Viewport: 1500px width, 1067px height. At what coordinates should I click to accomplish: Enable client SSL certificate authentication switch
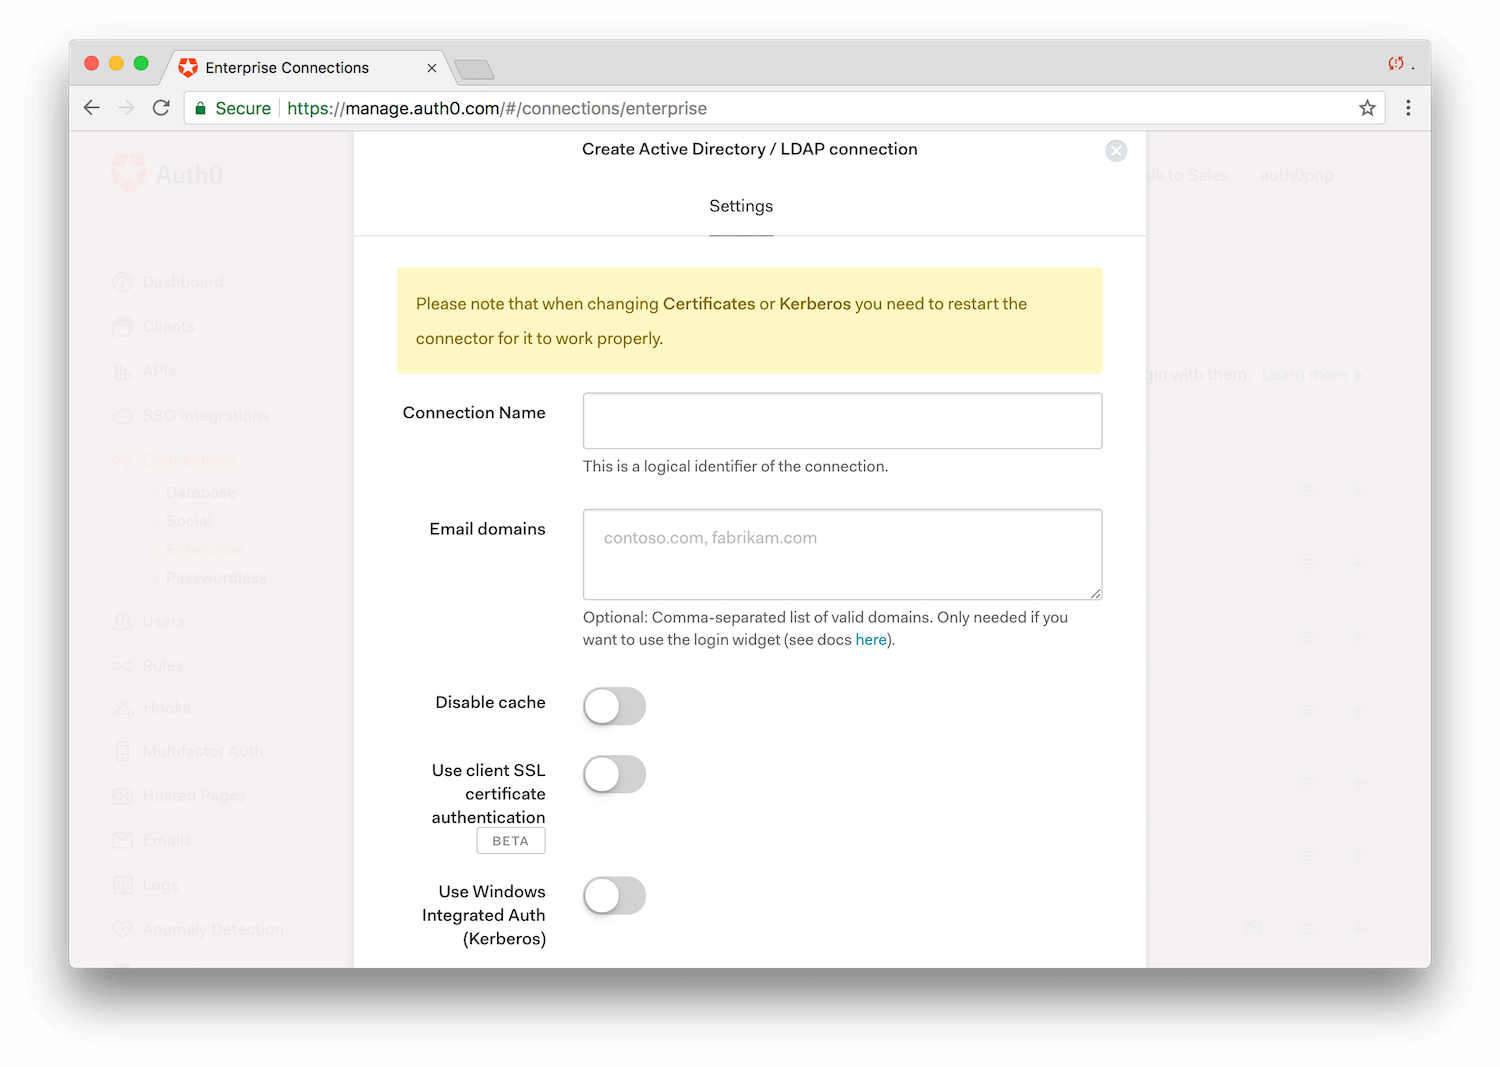tap(614, 774)
